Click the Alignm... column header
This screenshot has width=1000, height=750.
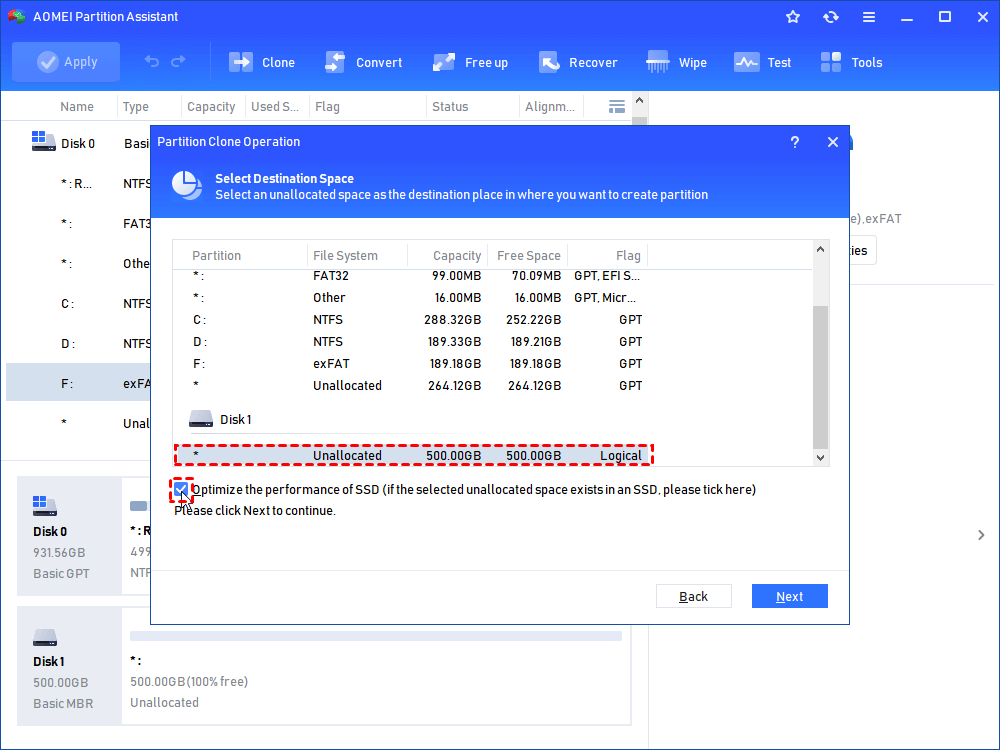tap(550, 107)
